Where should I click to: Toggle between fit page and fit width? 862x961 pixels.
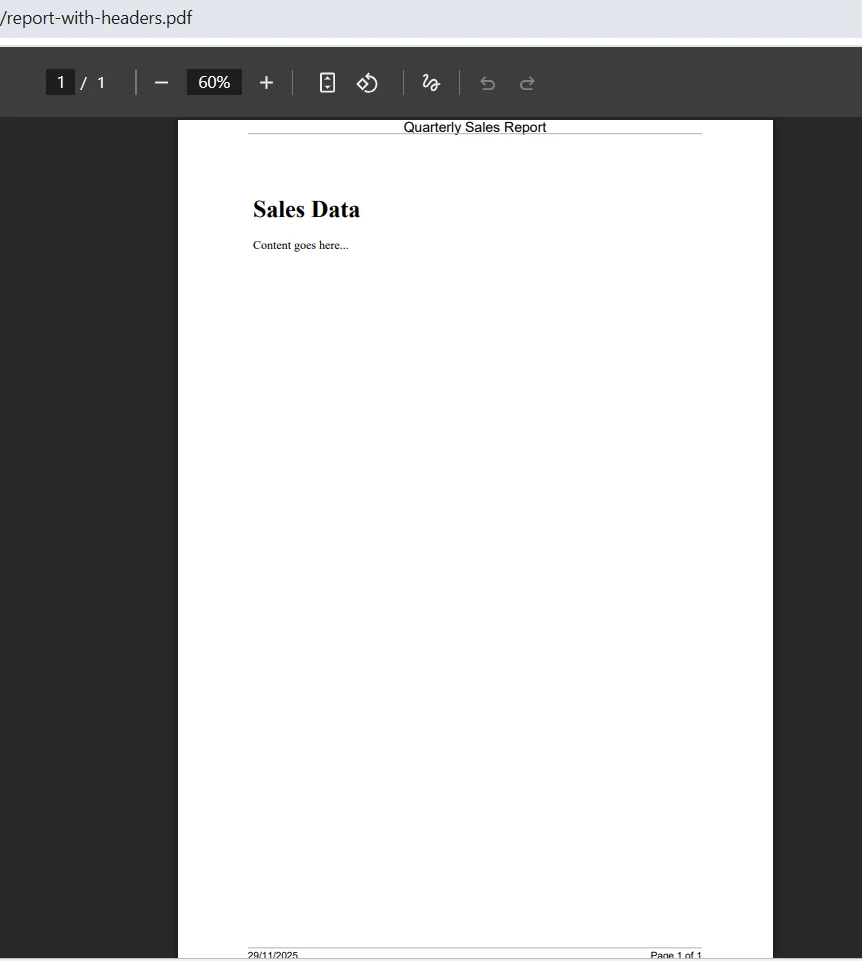[x=327, y=82]
